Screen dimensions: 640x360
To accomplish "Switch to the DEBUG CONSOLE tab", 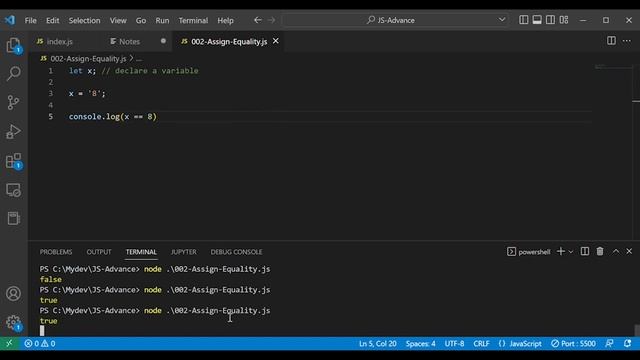I will pos(236,252).
